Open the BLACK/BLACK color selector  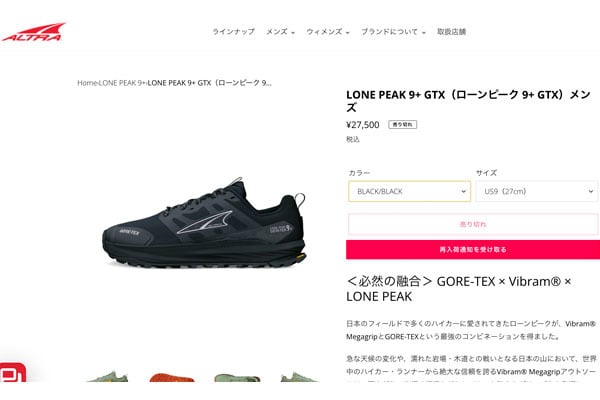click(x=409, y=191)
